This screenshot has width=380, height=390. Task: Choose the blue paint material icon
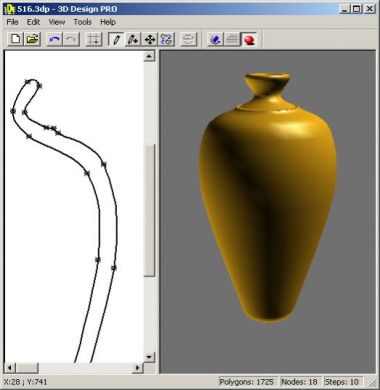[x=215, y=39]
